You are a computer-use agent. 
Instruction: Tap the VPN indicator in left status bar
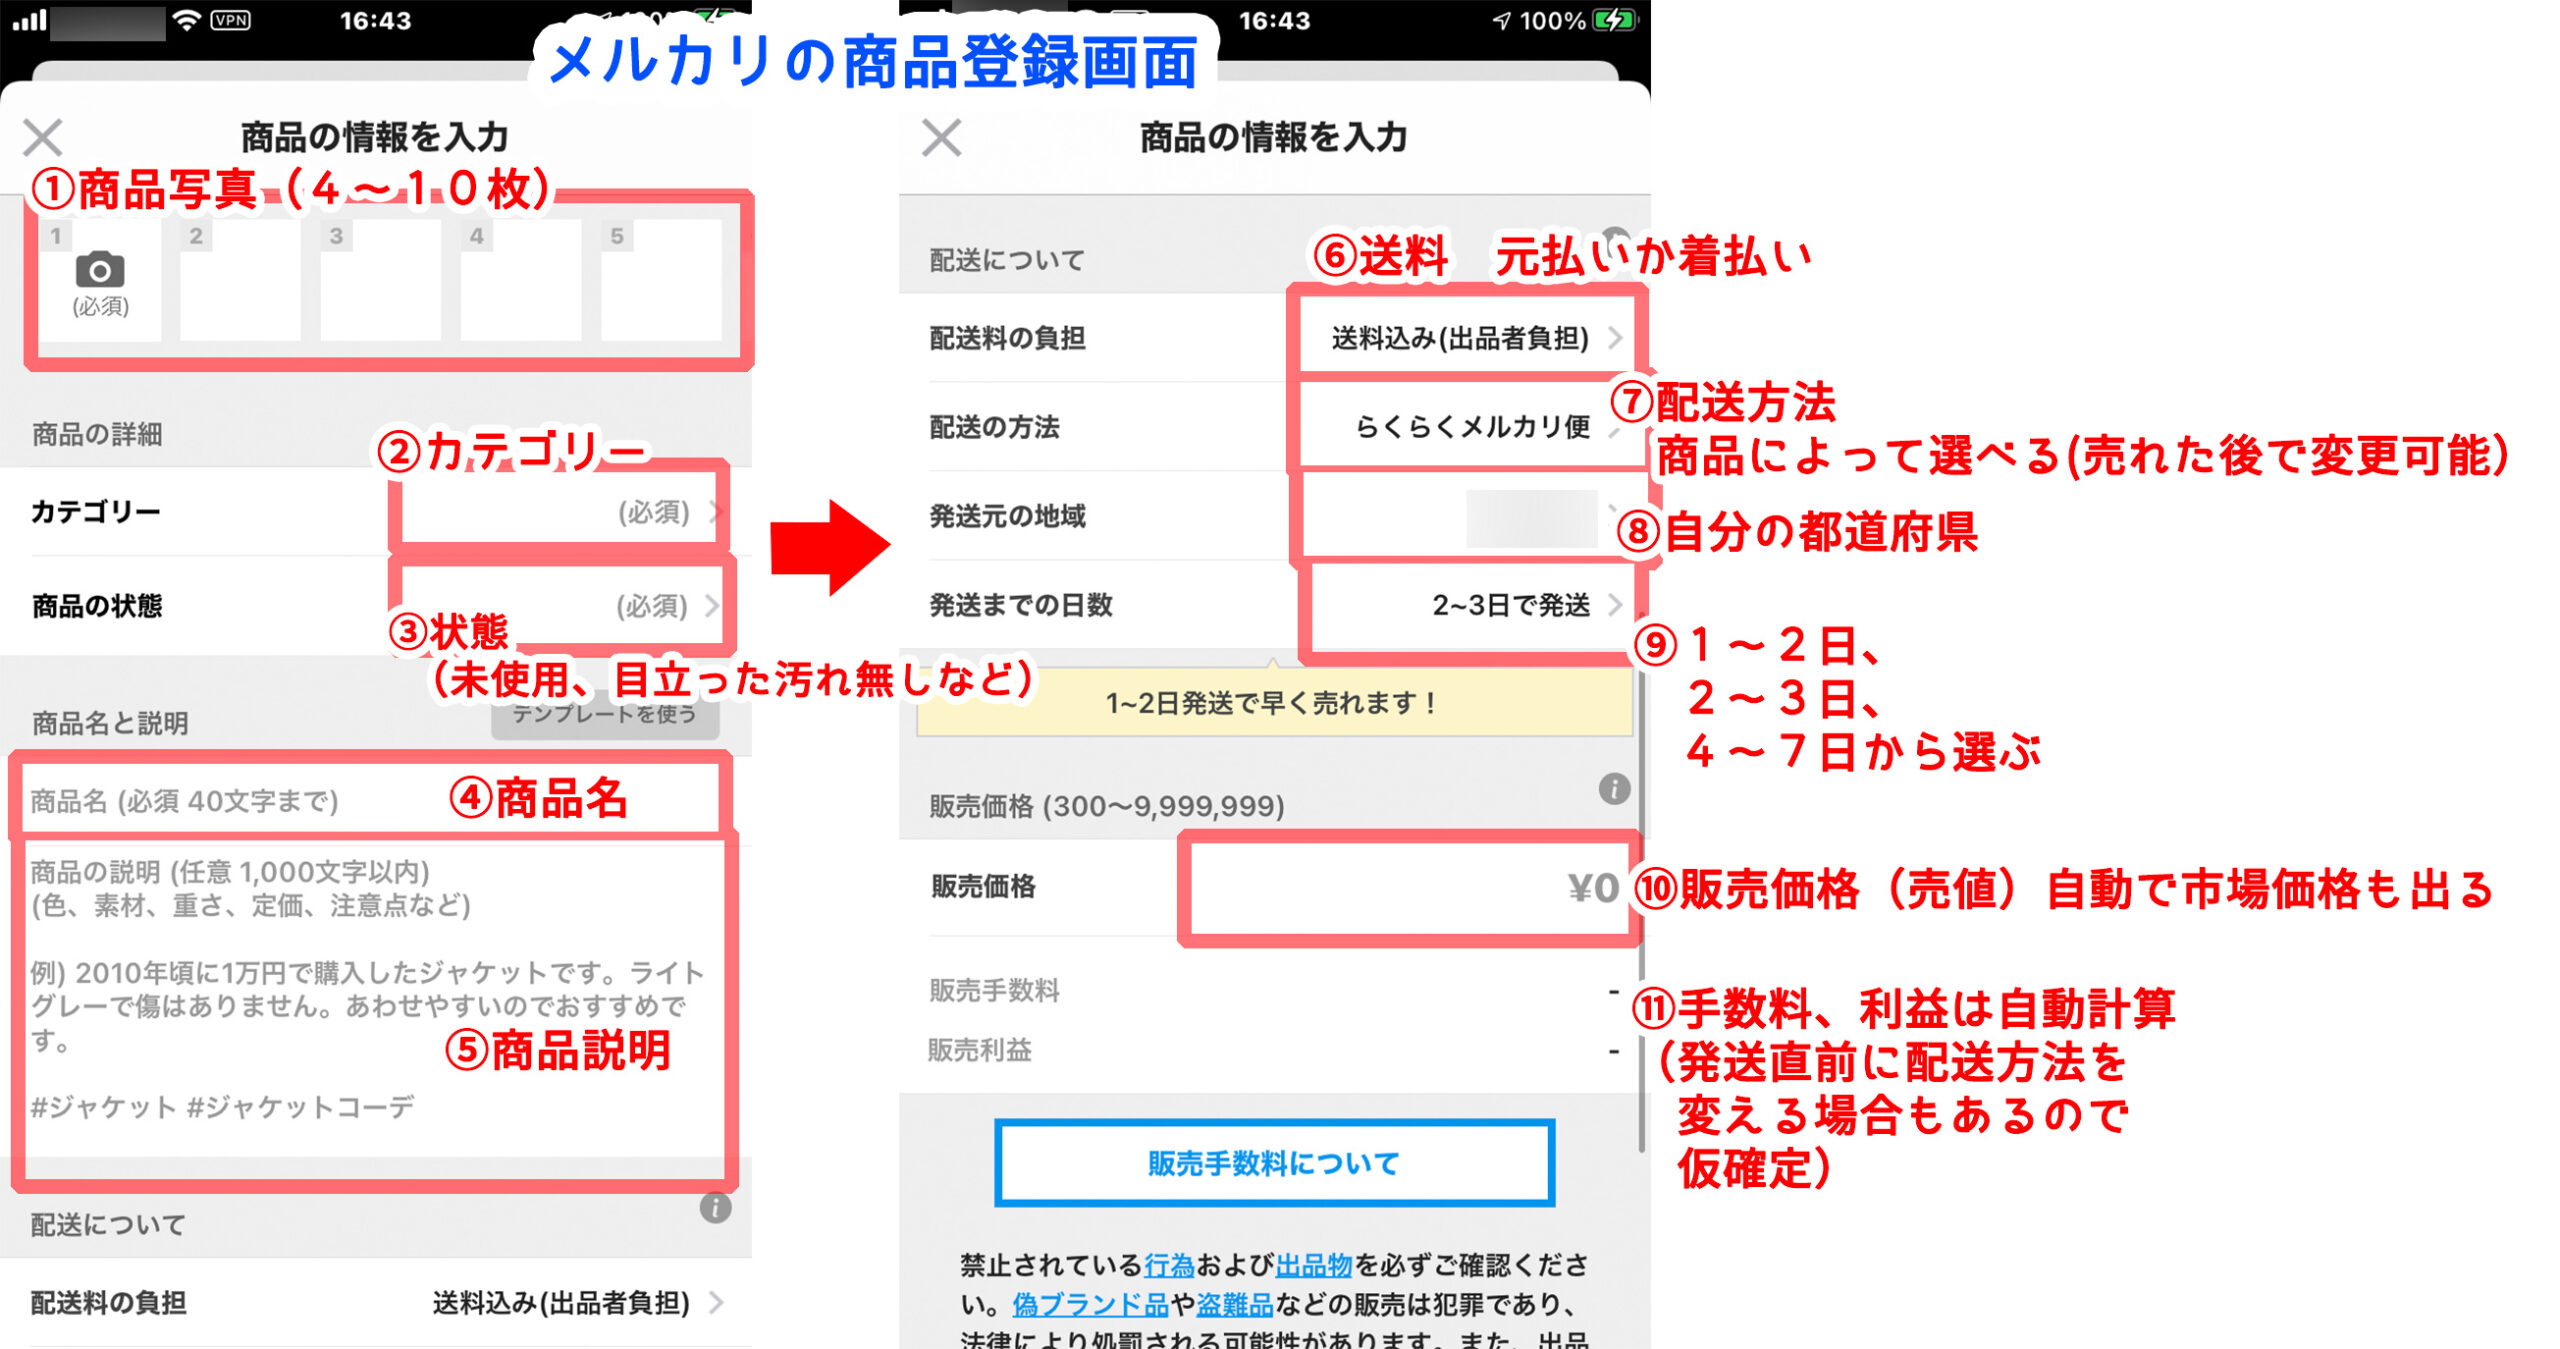[230, 20]
